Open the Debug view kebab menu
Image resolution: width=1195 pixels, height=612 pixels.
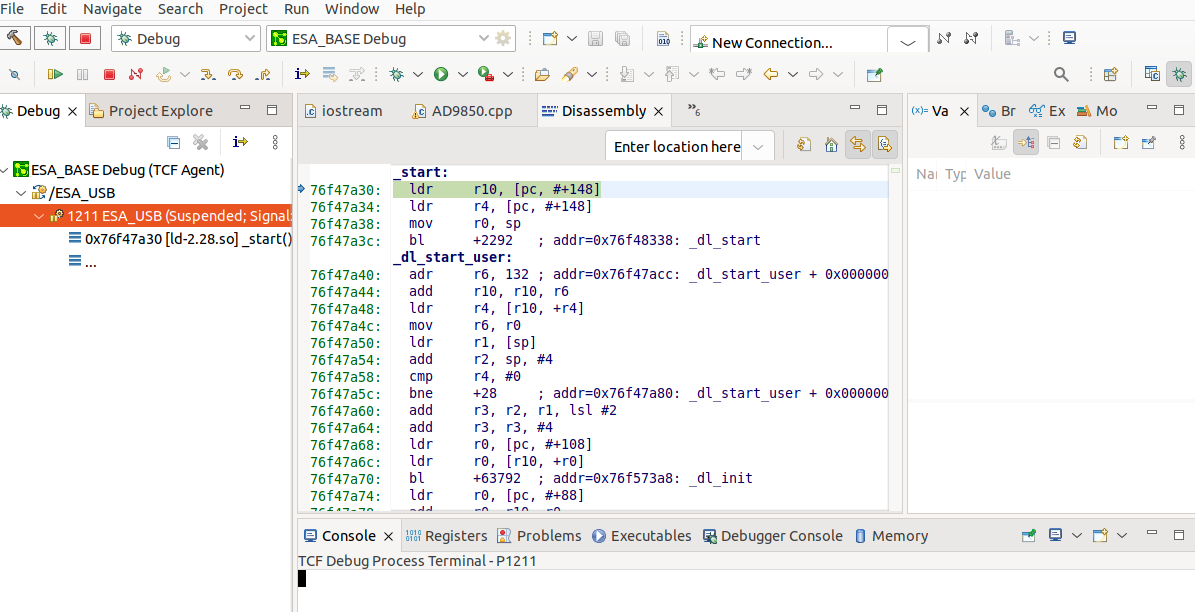[x=275, y=142]
